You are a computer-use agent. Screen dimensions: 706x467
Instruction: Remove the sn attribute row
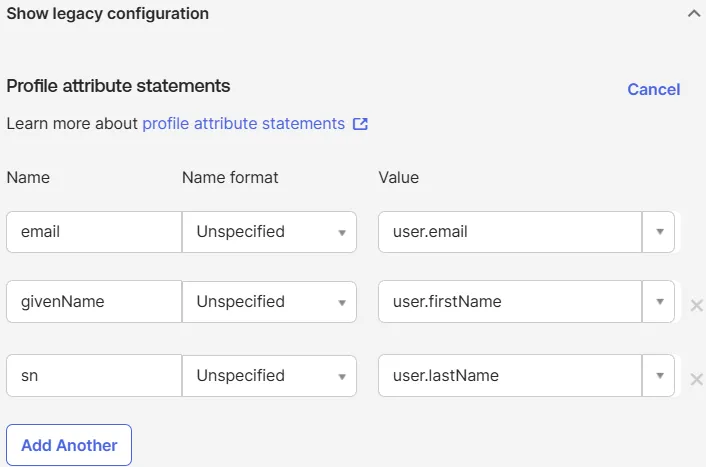pyautogui.click(x=697, y=380)
